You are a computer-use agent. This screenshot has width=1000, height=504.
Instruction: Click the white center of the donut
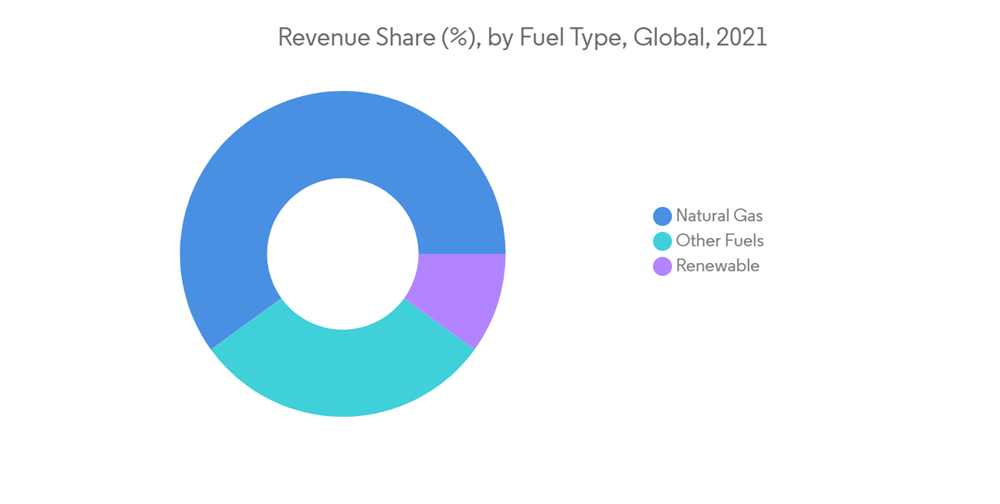coord(343,254)
